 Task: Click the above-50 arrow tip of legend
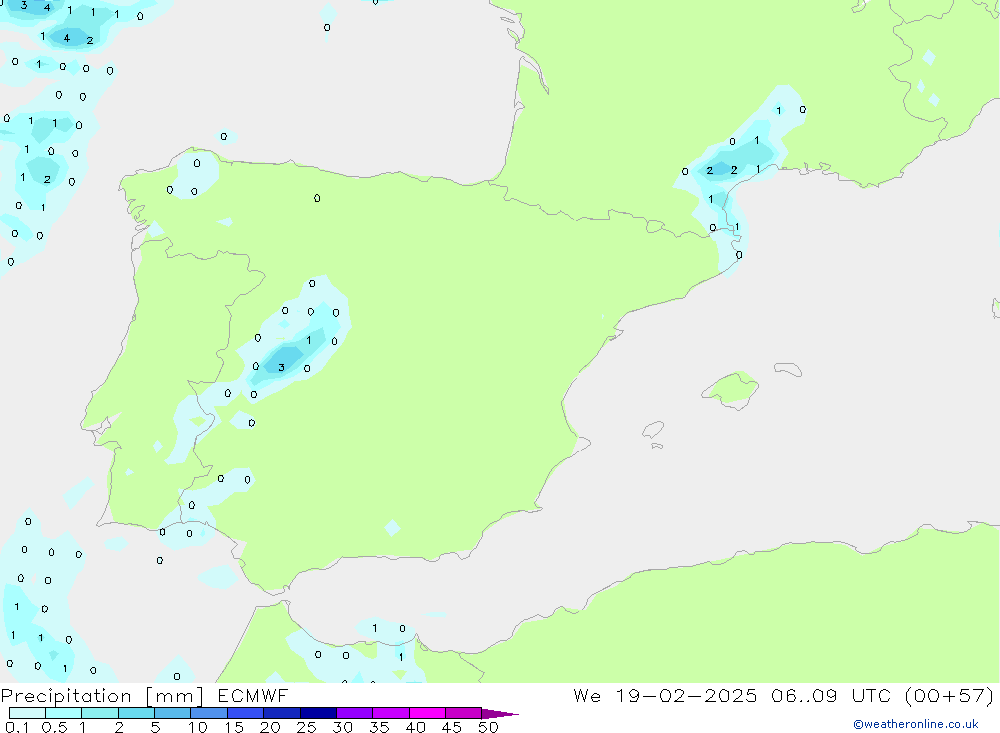coord(499,713)
